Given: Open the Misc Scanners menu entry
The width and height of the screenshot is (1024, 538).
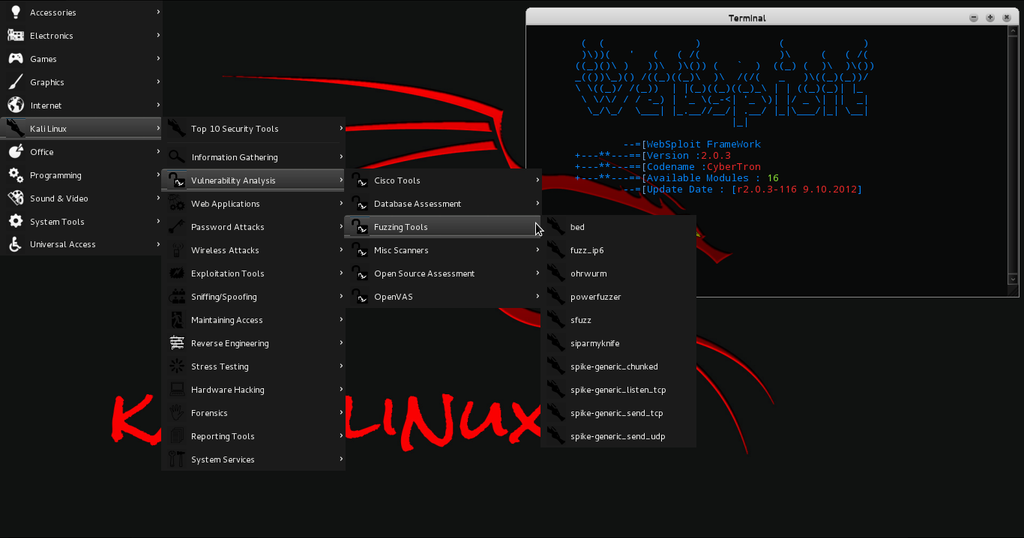Looking at the screenshot, I should [x=443, y=250].
